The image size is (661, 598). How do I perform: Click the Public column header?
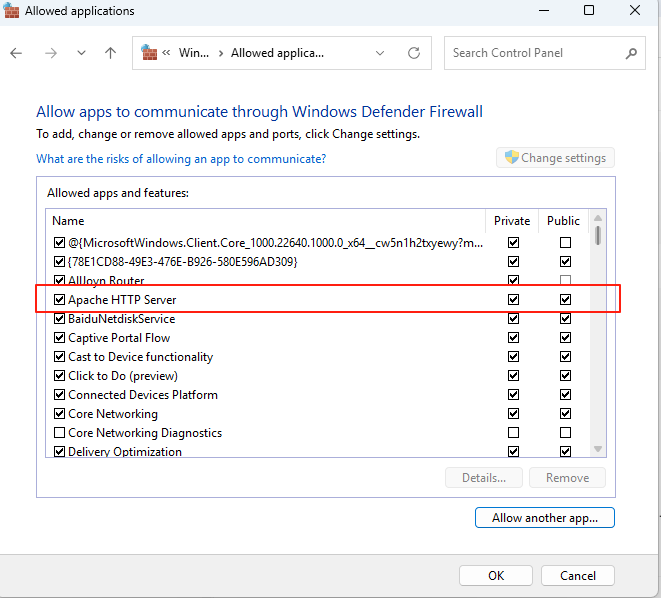pyautogui.click(x=563, y=221)
